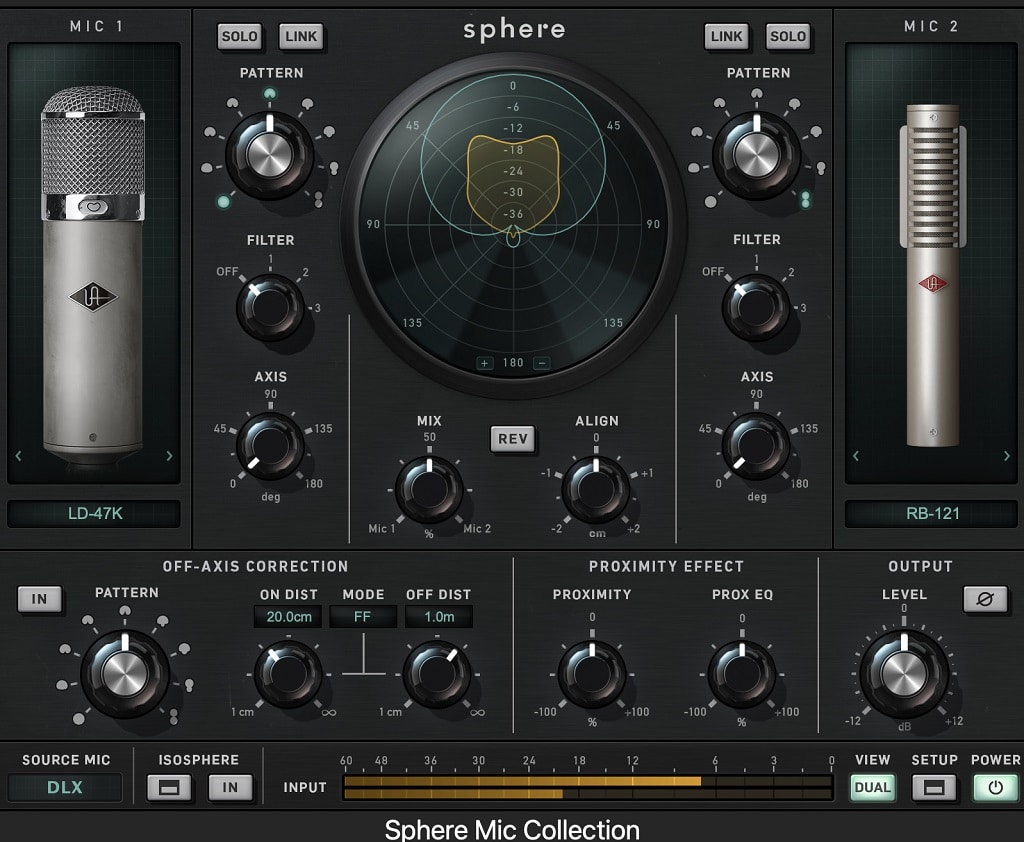The width and height of the screenshot is (1024, 842).
Task: Toggle the plugin POWER button
Action: click(x=995, y=788)
